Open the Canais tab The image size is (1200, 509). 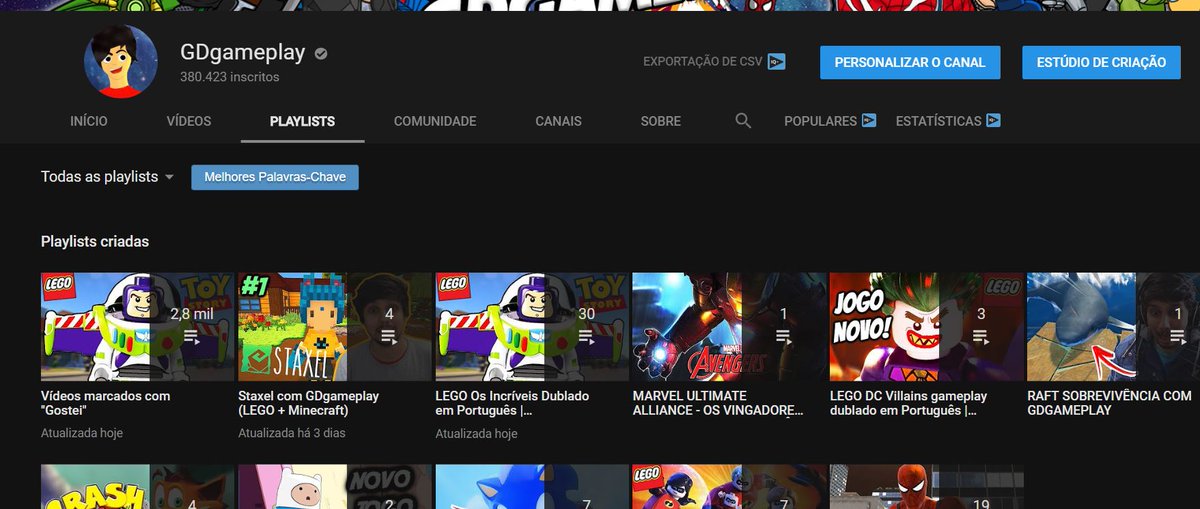coord(558,121)
